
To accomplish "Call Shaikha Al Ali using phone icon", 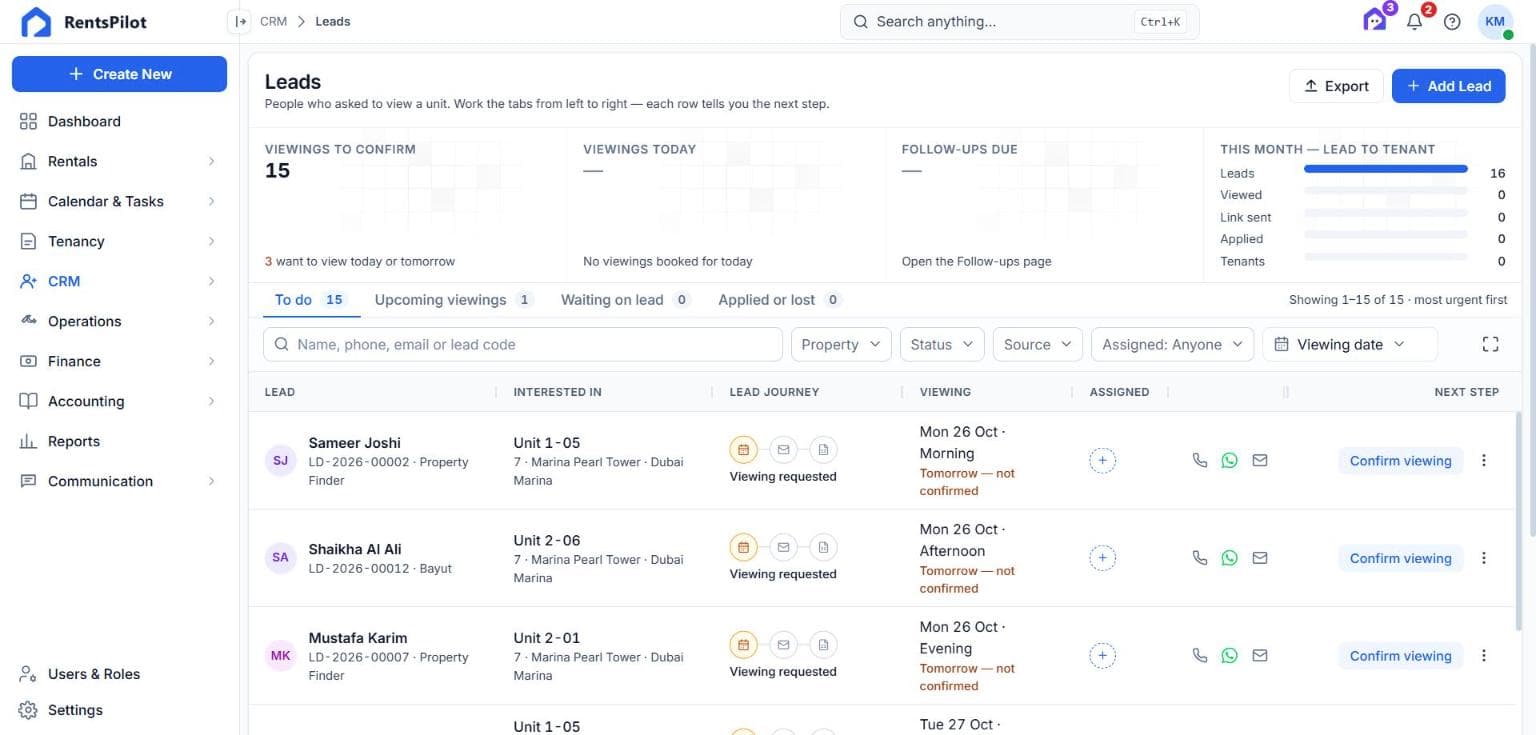I will click(1200, 558).
